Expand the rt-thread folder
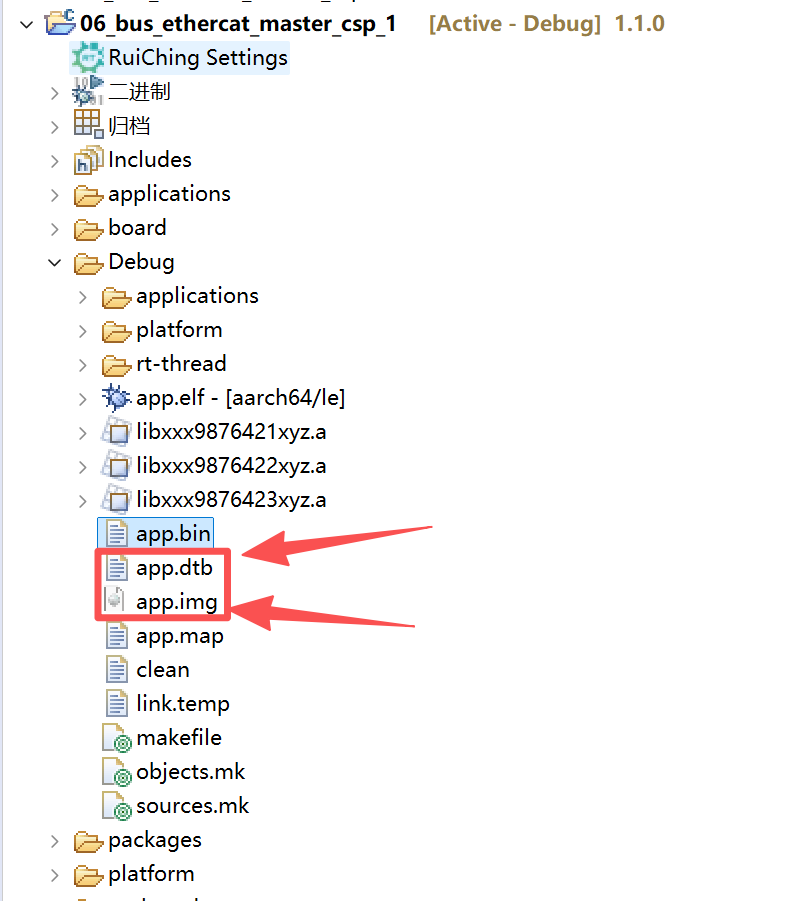Viewport: 791px width, 902px height. [x=83, y=365]
